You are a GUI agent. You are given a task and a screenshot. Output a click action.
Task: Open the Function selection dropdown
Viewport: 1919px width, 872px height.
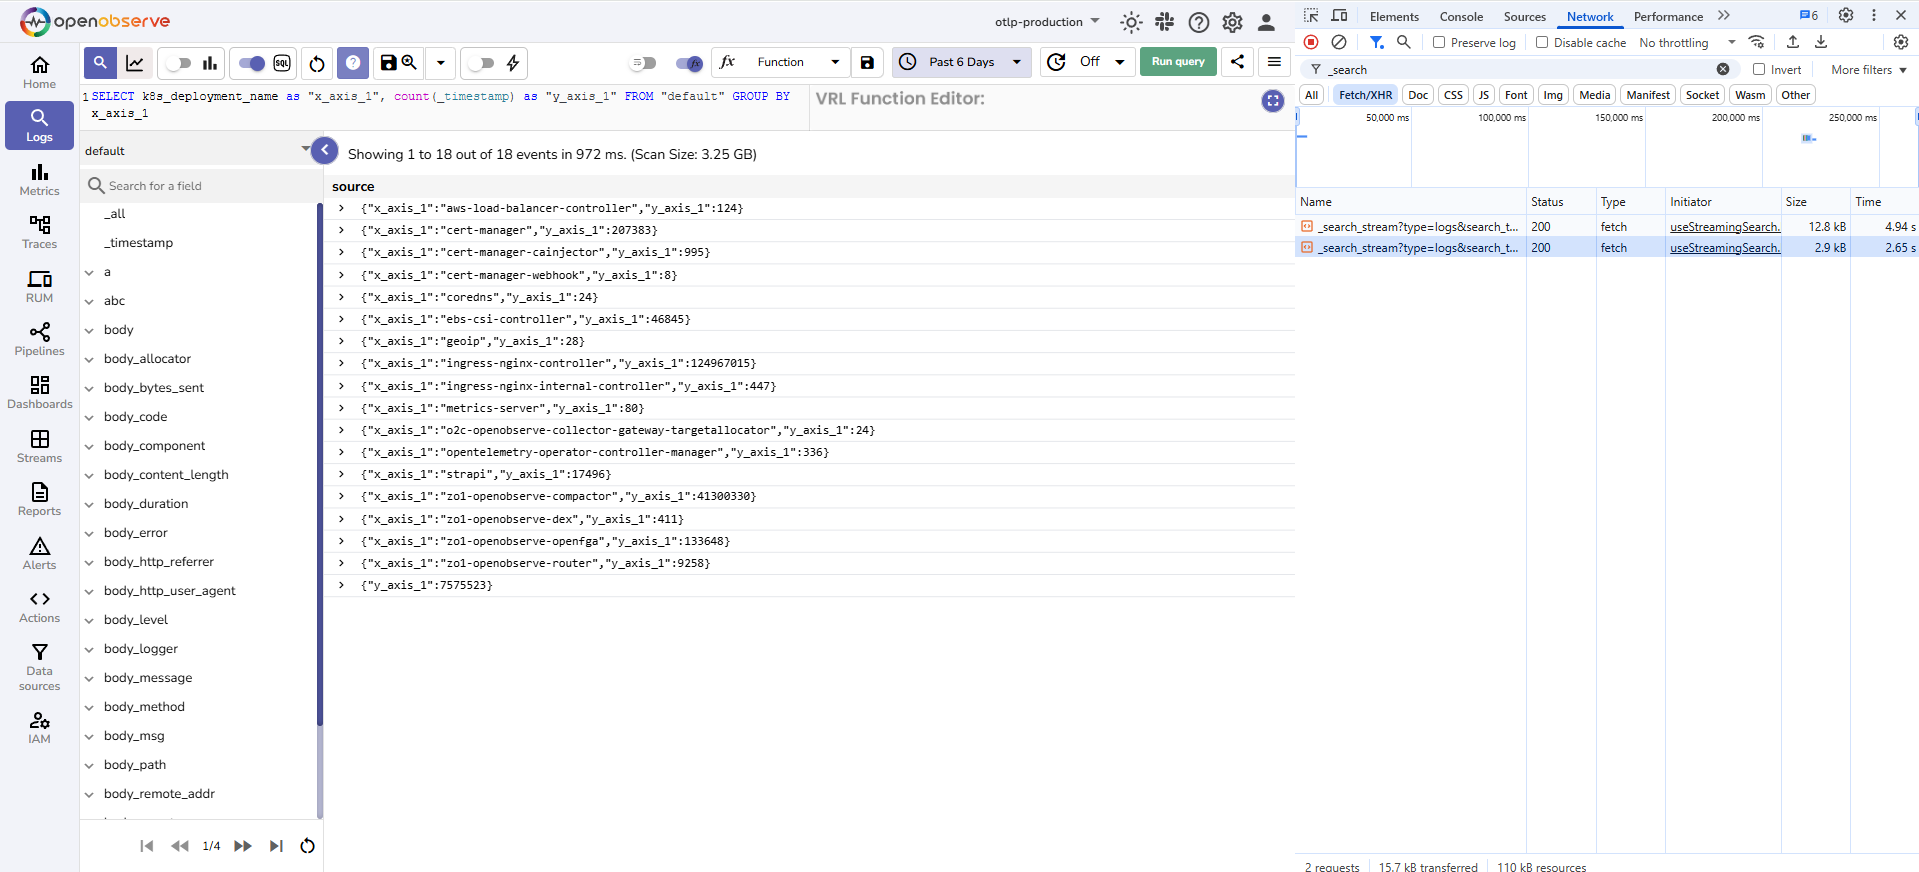coord(797,62)
